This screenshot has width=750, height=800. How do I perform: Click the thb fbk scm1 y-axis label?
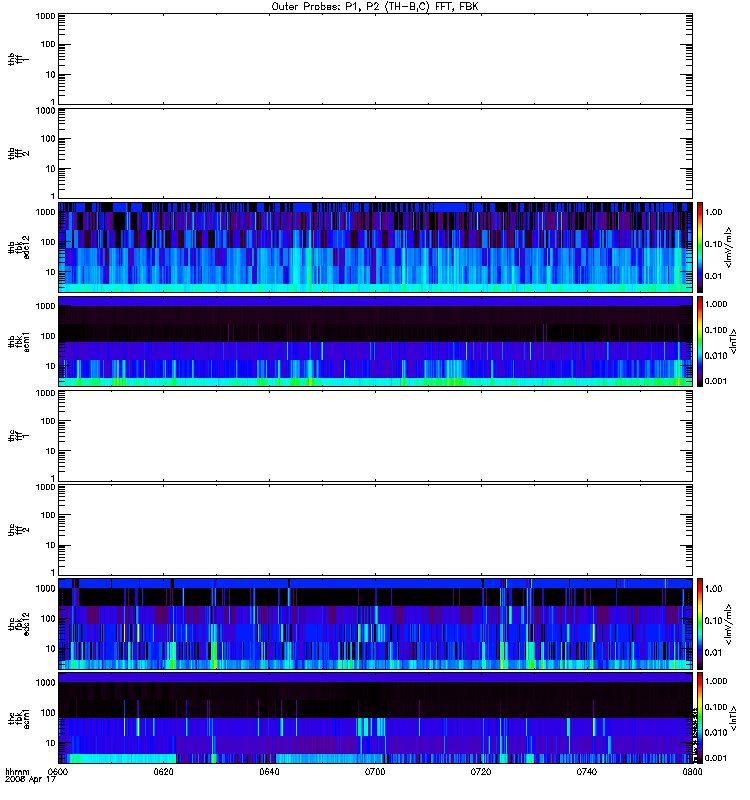pyautogui.click(x=19, y=341)
